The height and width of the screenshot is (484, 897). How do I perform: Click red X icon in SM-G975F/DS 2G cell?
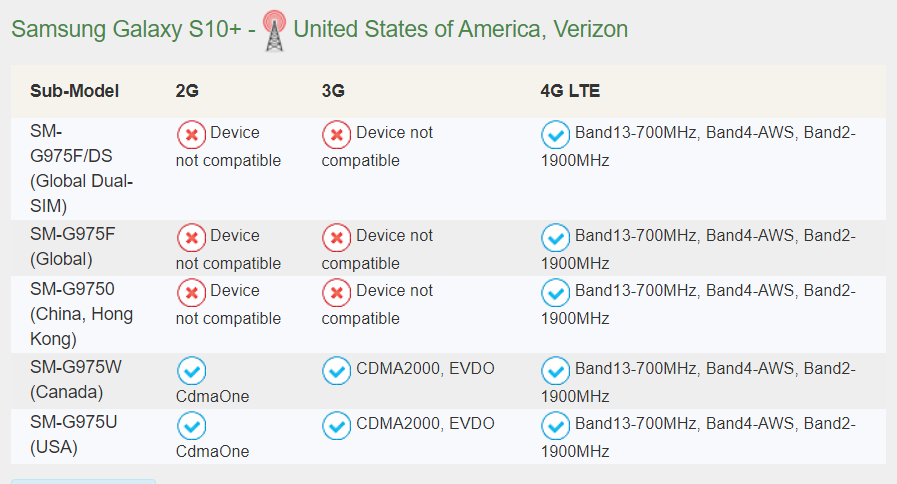tap(192, 135)
